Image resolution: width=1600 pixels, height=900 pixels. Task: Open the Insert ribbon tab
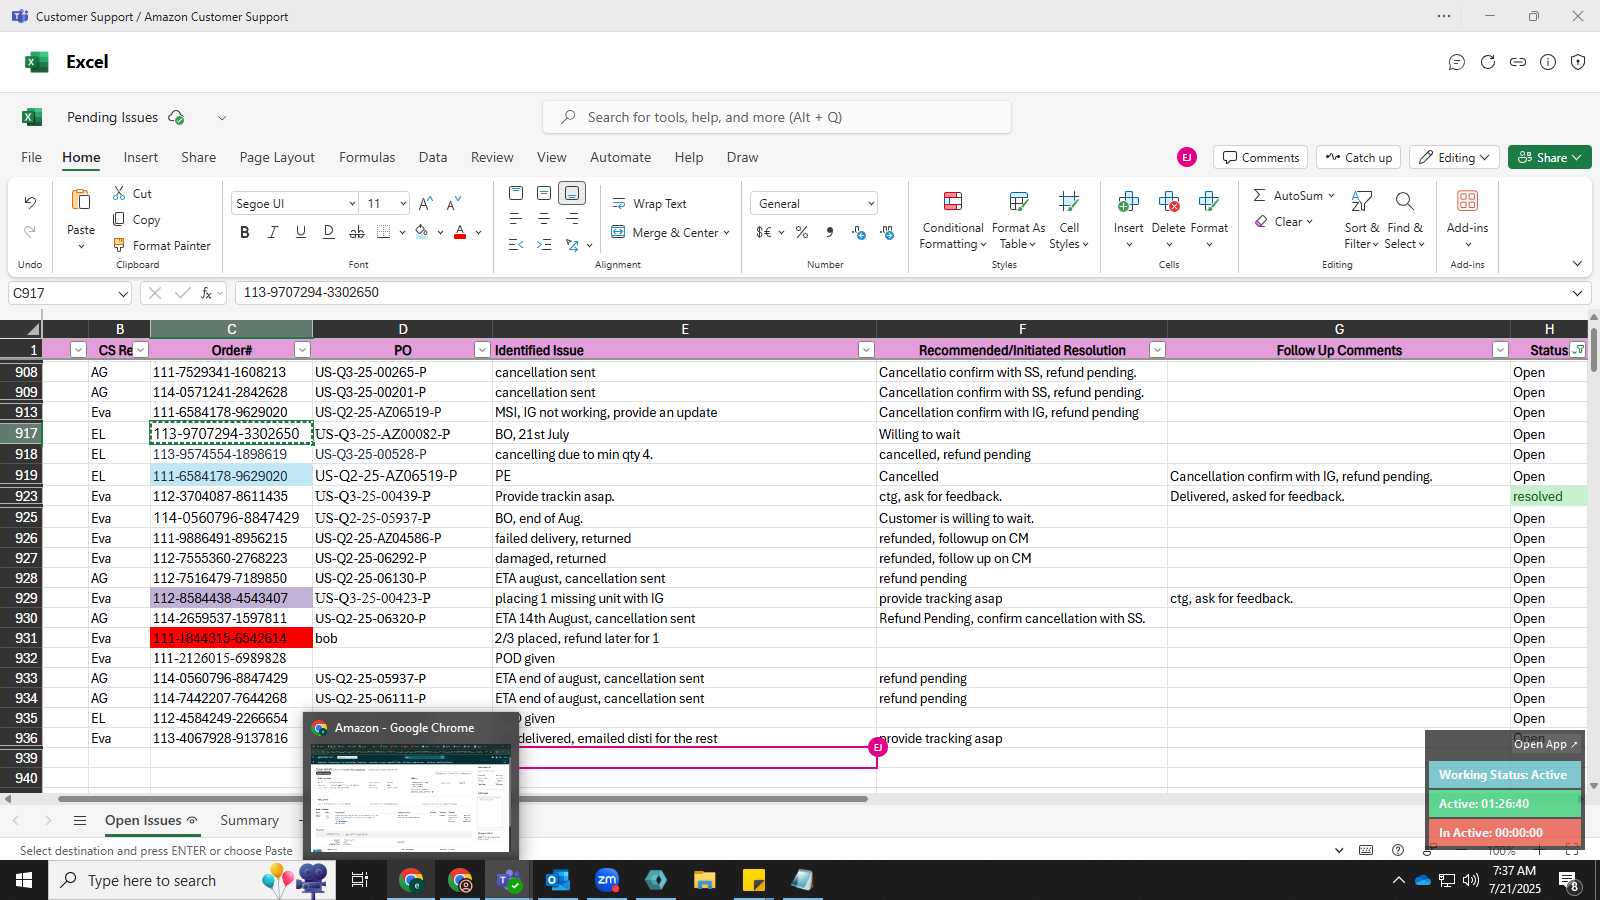[x=141, y=157]
